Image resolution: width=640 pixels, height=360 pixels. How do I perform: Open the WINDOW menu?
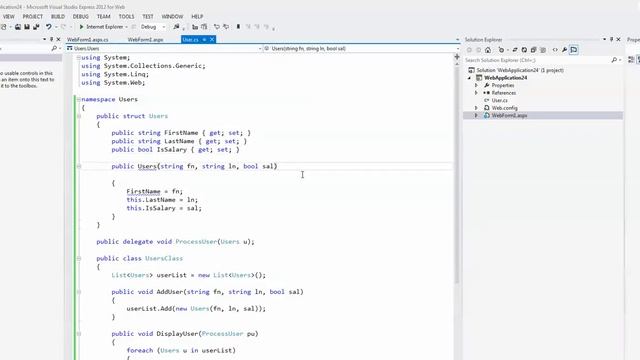pos(172,16)
